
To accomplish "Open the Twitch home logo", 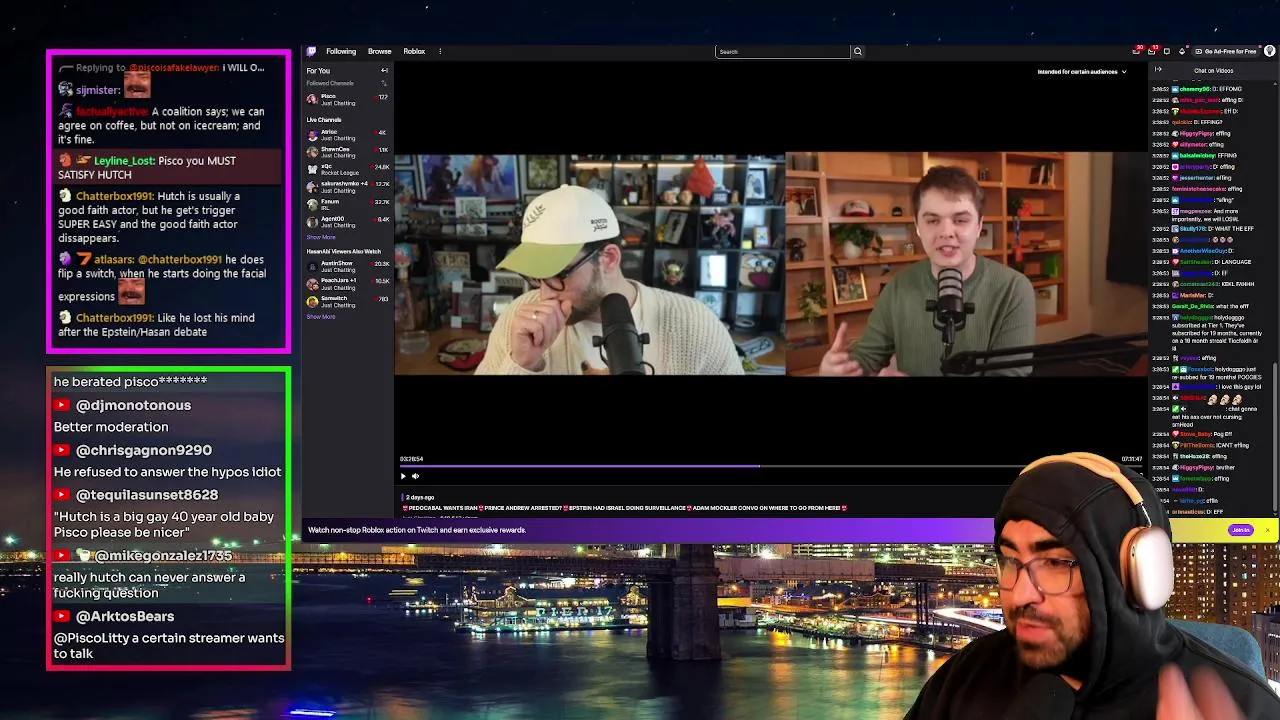I will pos(311,51).
